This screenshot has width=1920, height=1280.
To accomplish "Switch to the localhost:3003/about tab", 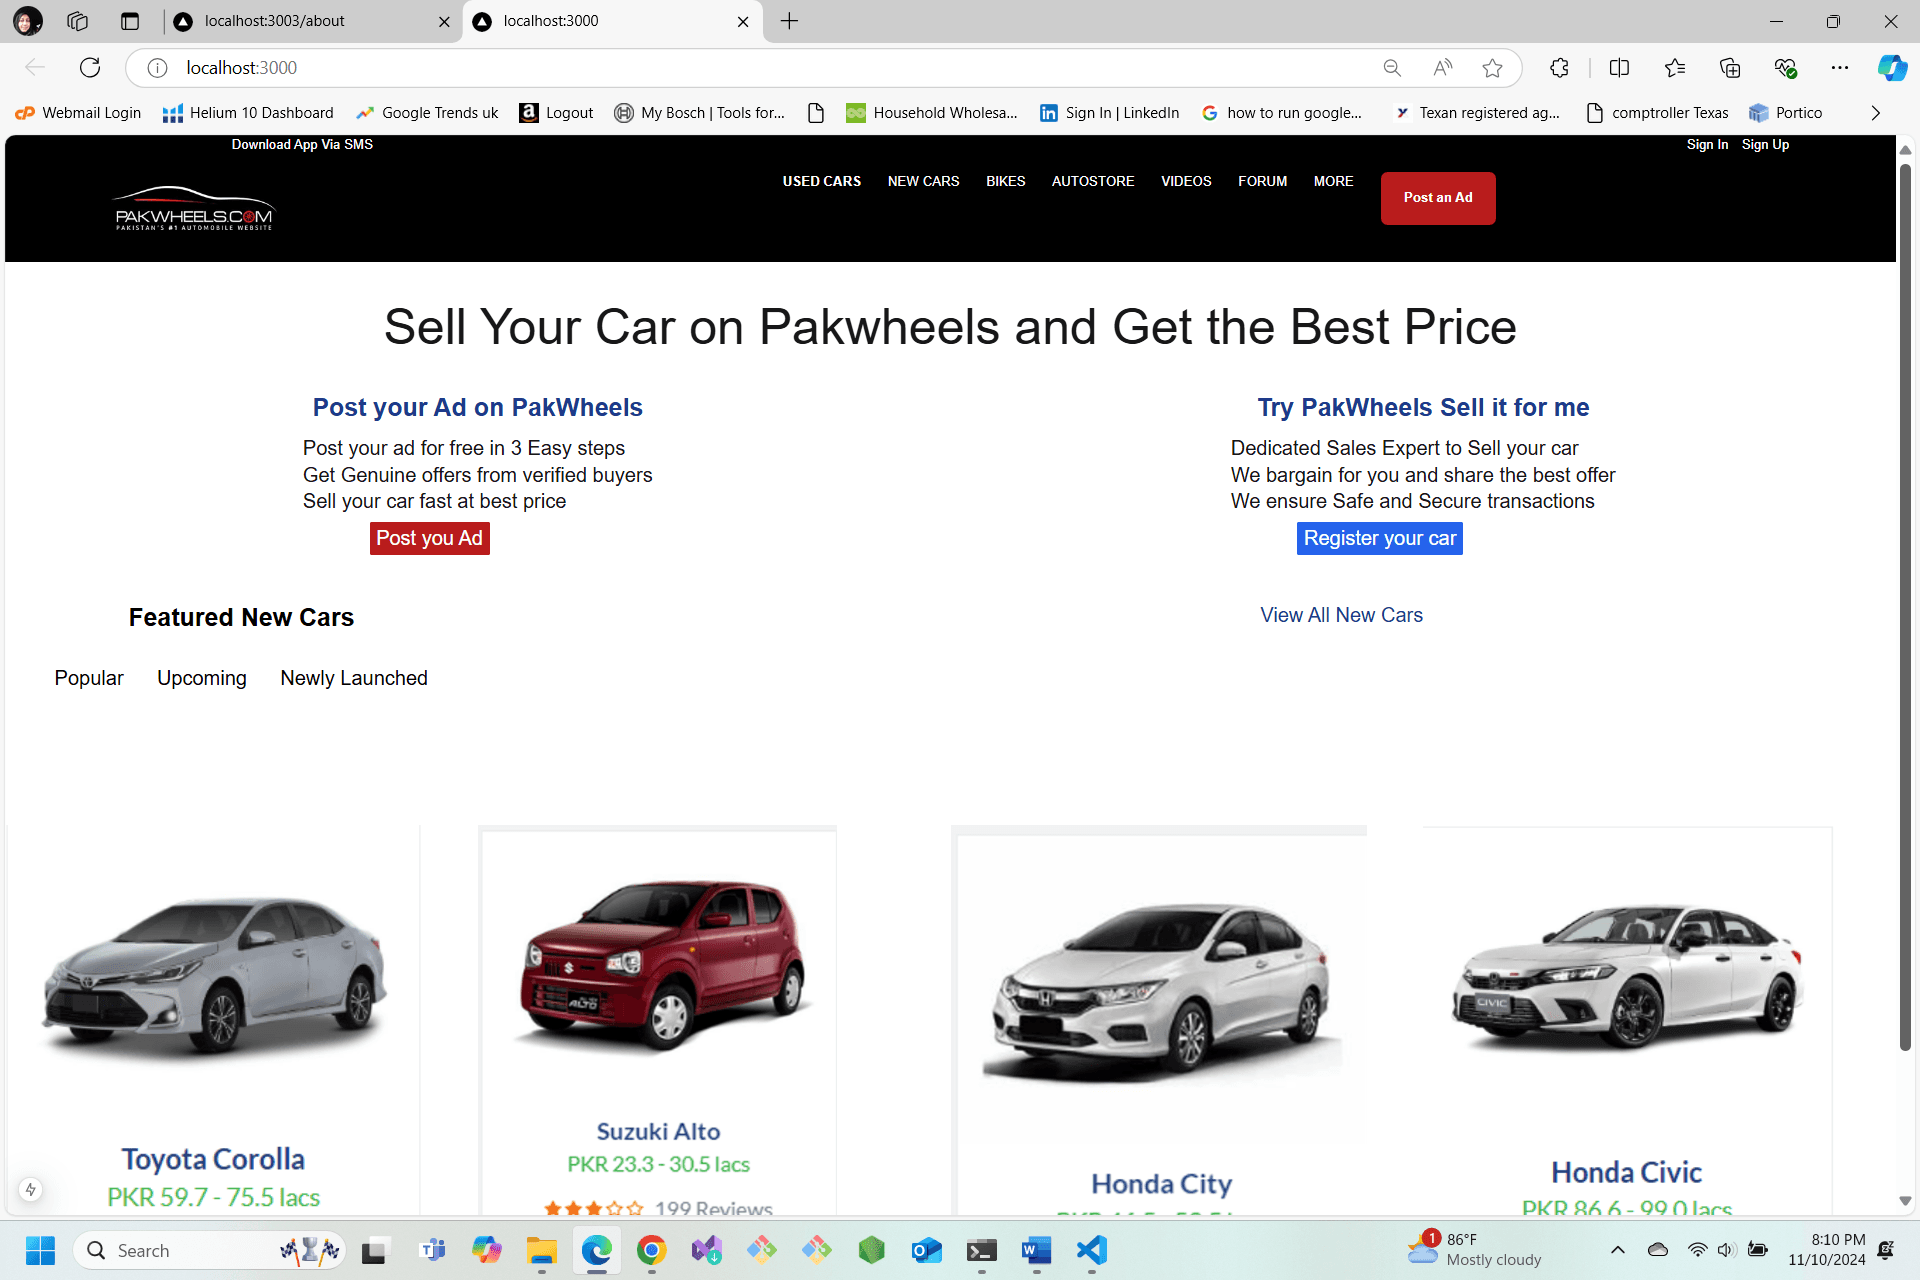I will 310,21.
